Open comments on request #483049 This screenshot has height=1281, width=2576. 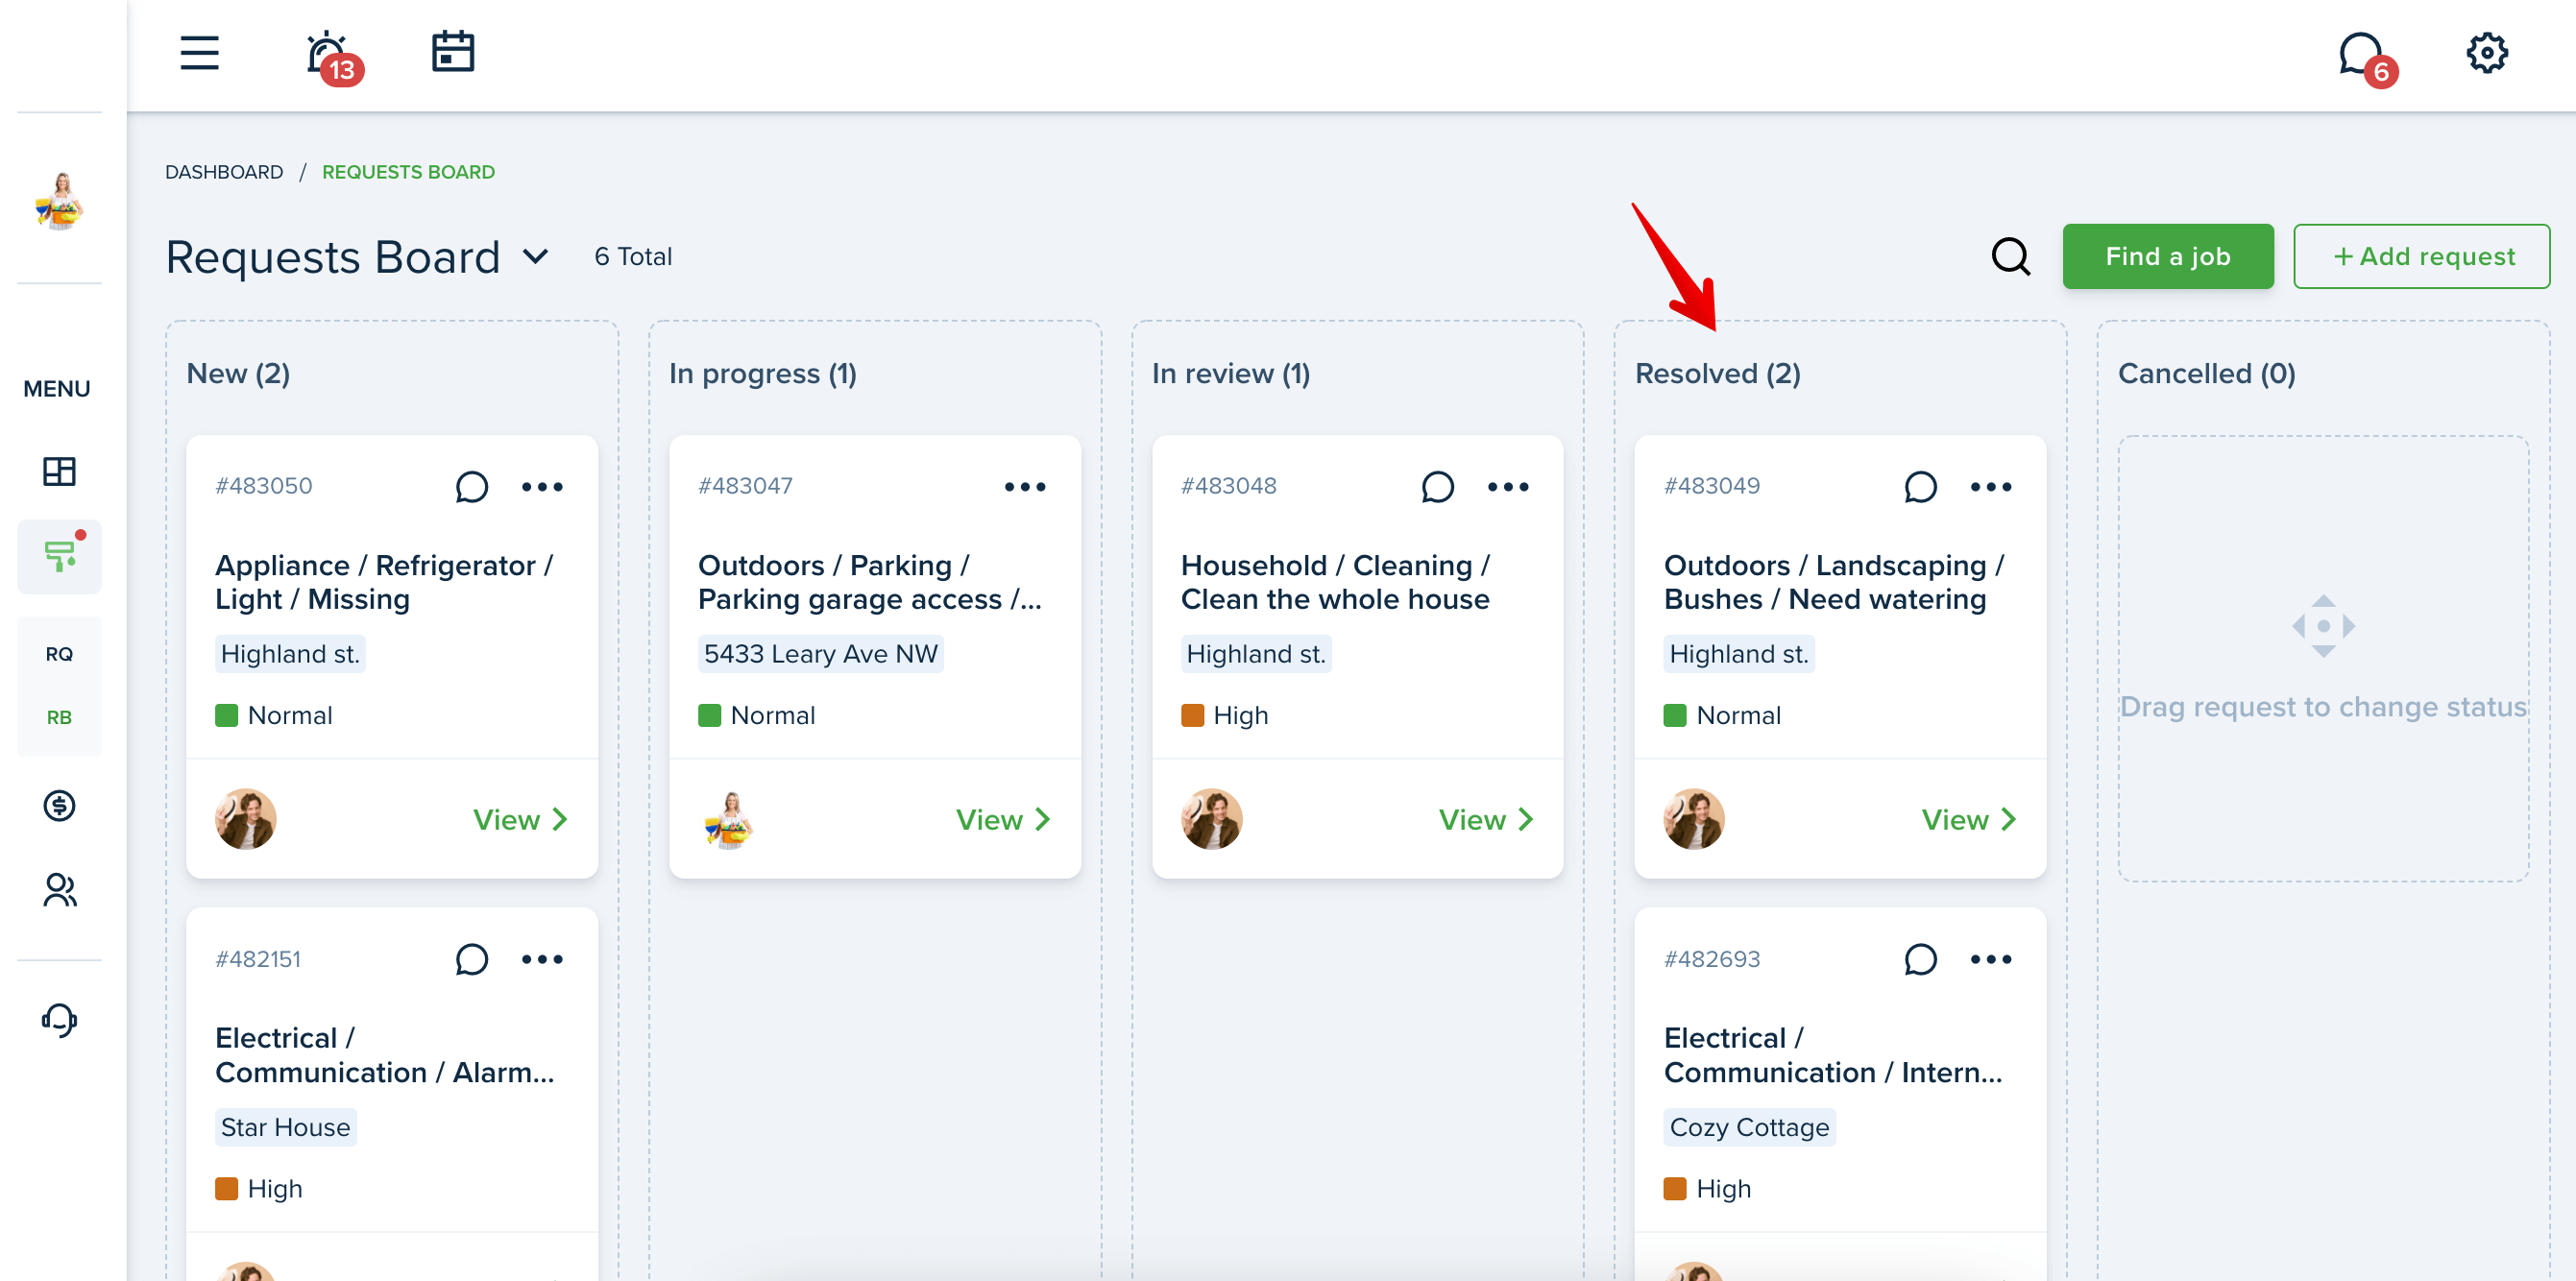[x=1920, y=487]
